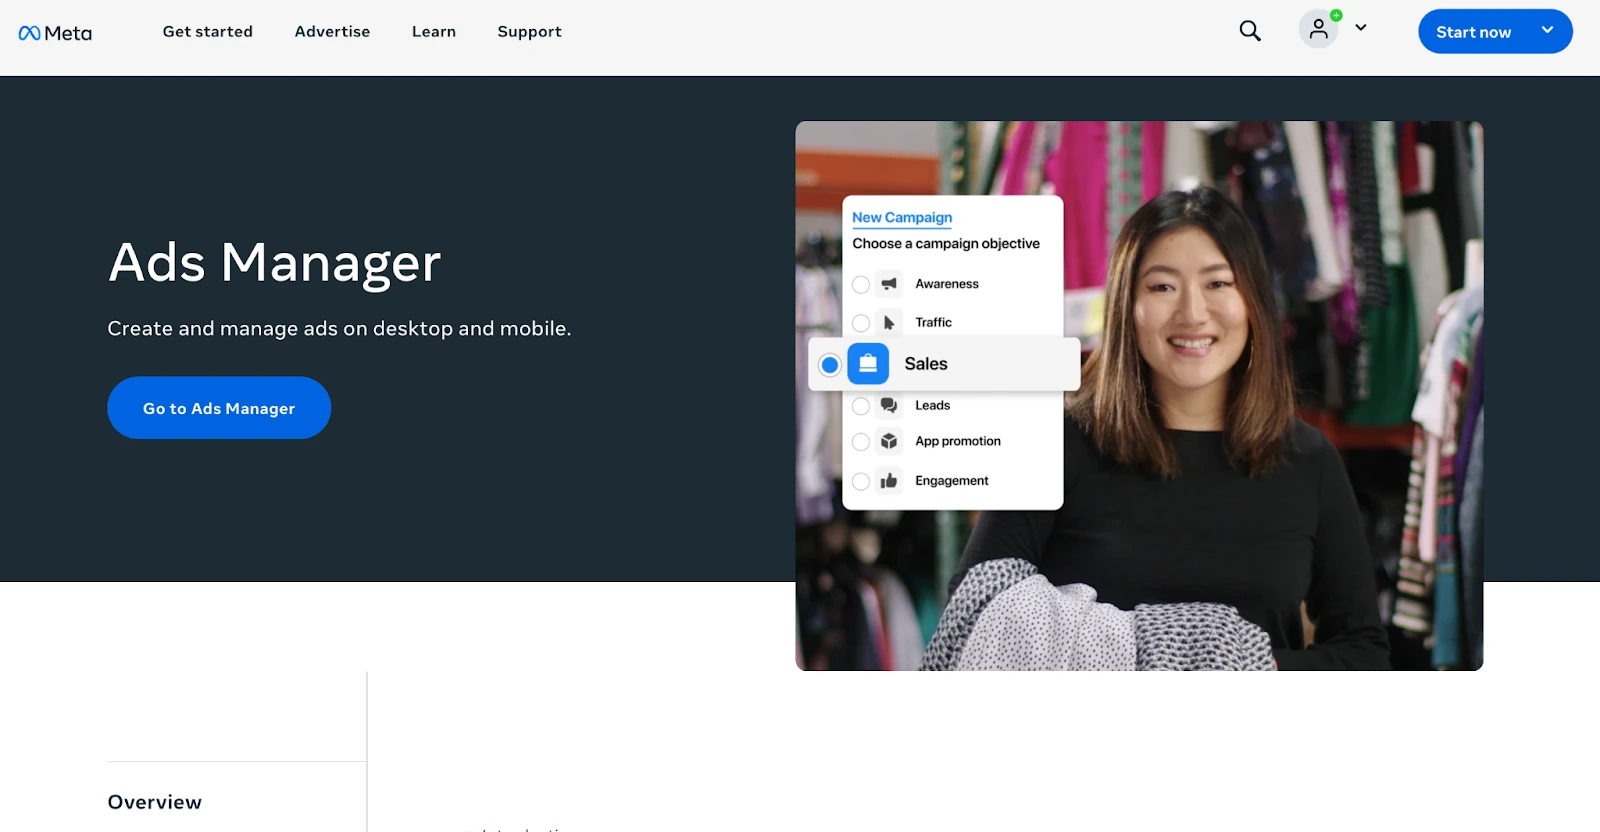The width and height of the screenshot is (1600, 832).
Task: Expand the account menu chevron
Action: click(1361, 28)
